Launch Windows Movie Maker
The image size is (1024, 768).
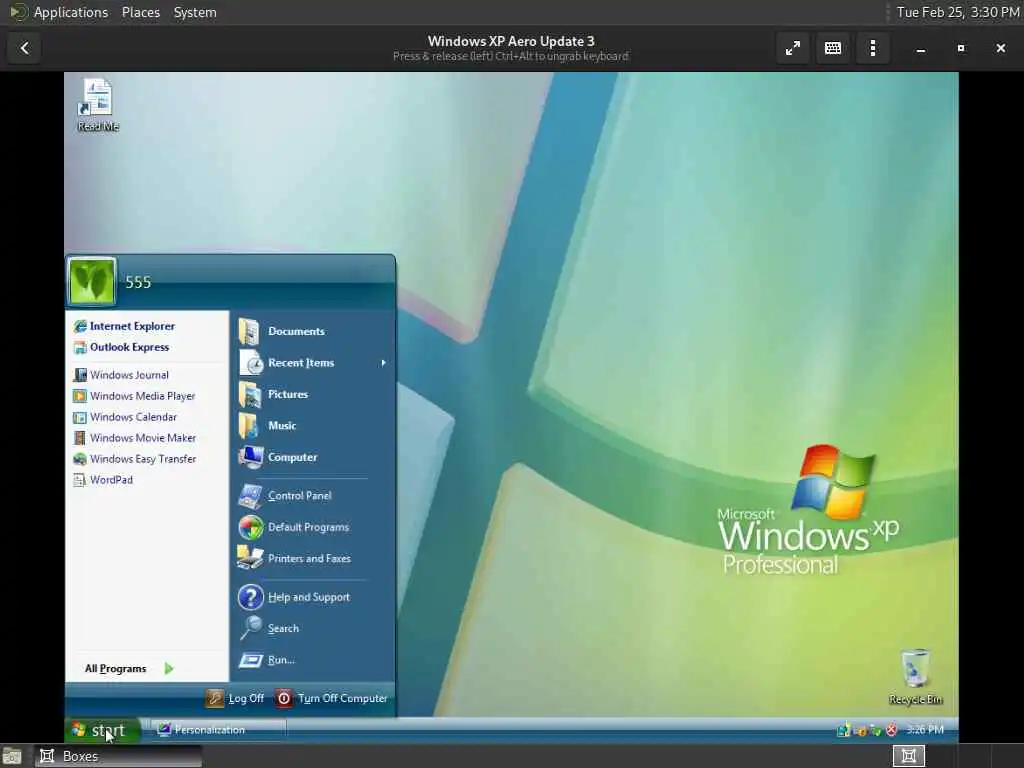[135, 438]
